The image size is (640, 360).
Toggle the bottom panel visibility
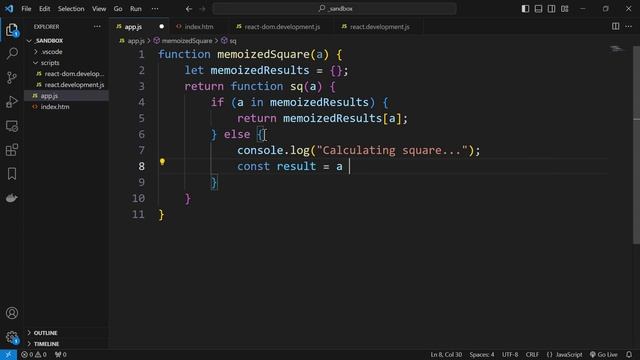click(538, 9)
